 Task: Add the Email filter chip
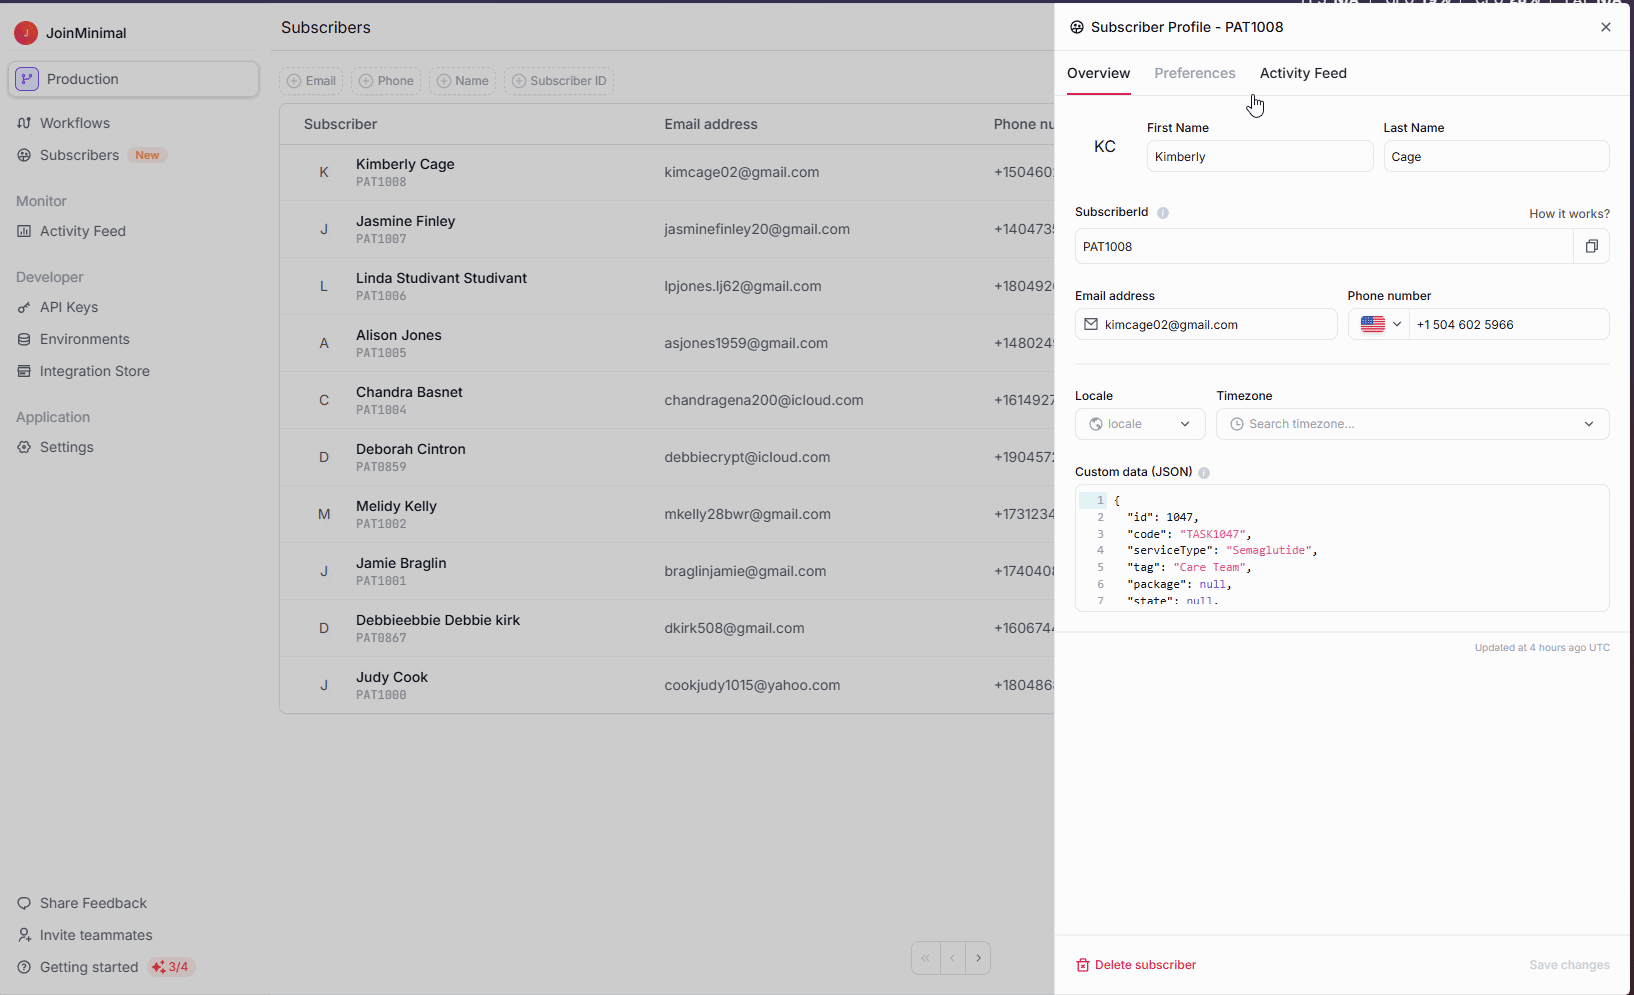coord(311,81)
